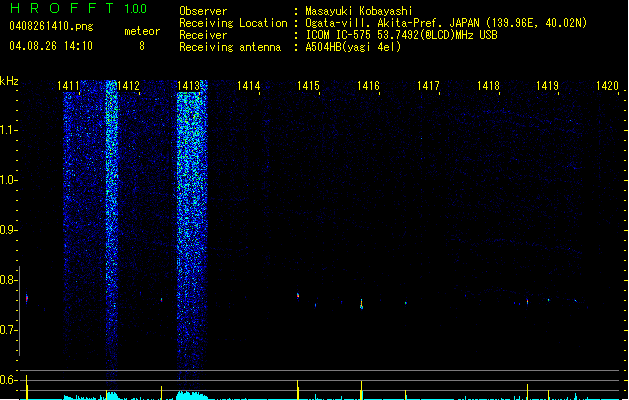Click the 1415 time axis marker
Viewport: 629px width, 400px height.
tap(308, 86)
